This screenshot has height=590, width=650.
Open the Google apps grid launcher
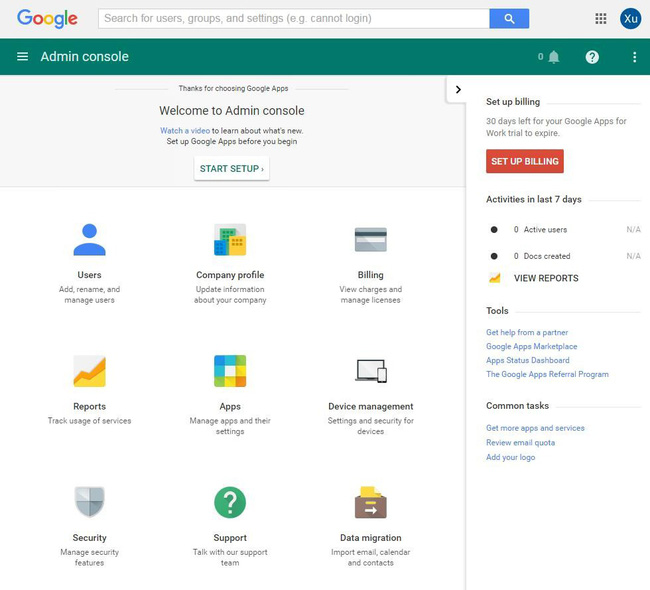601,19
